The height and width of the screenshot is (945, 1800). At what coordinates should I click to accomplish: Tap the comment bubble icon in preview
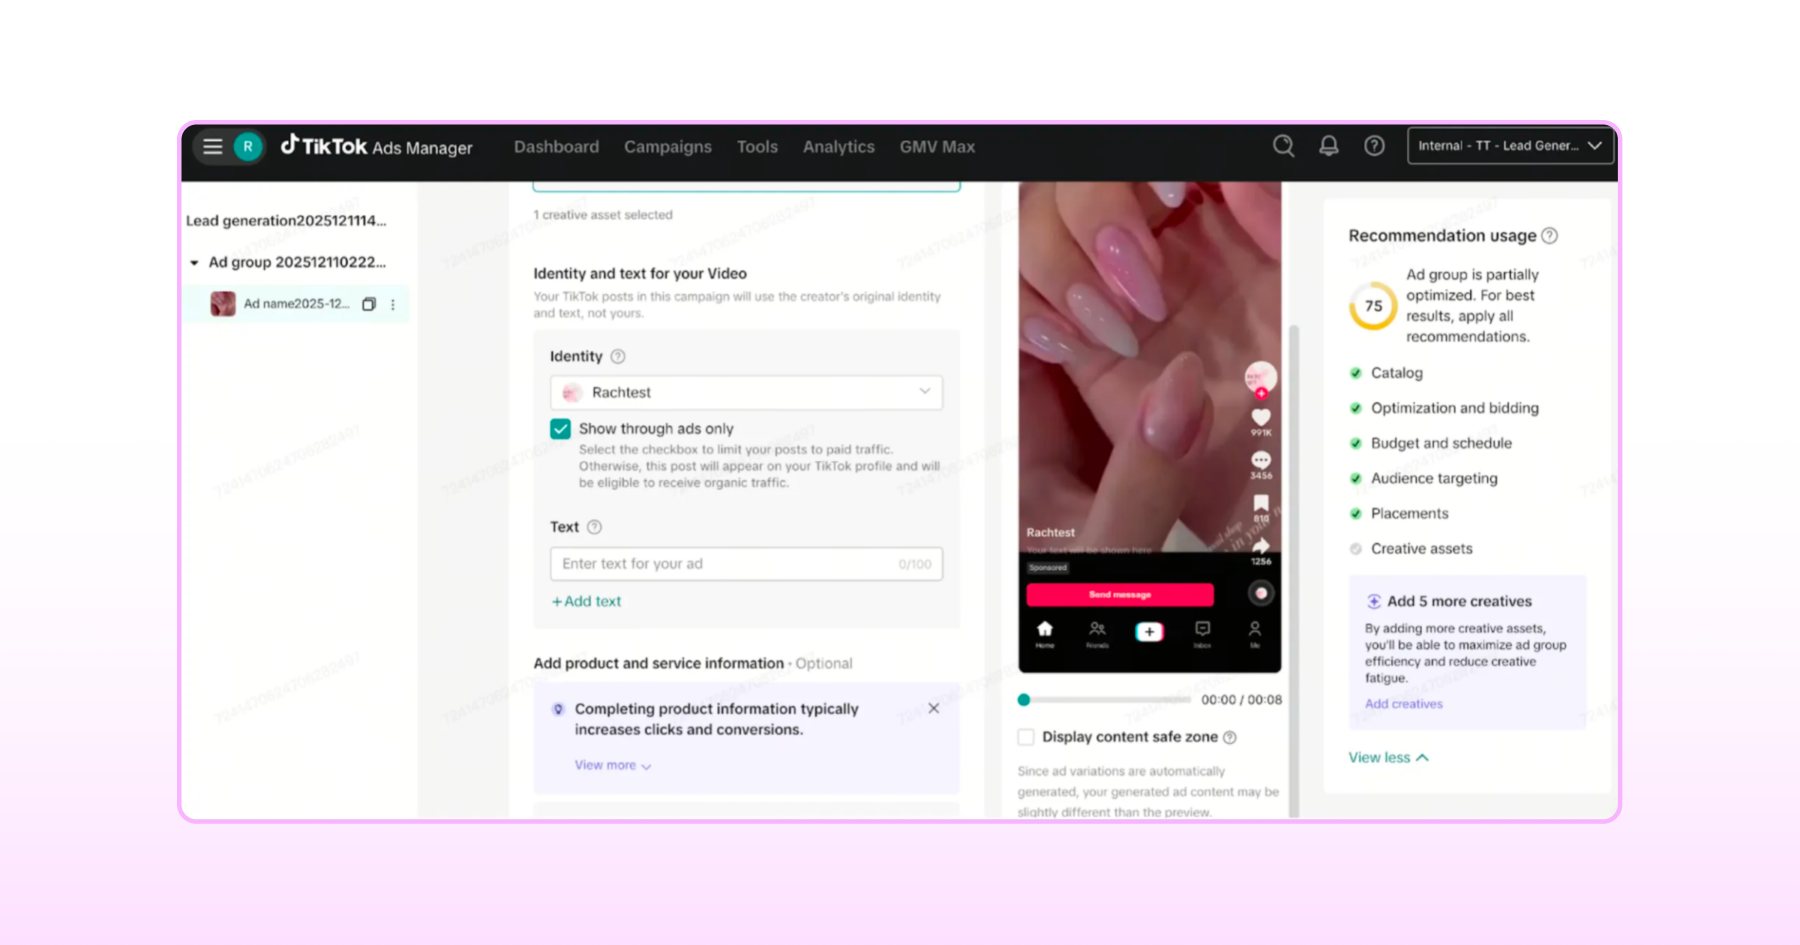point(1261,460)
